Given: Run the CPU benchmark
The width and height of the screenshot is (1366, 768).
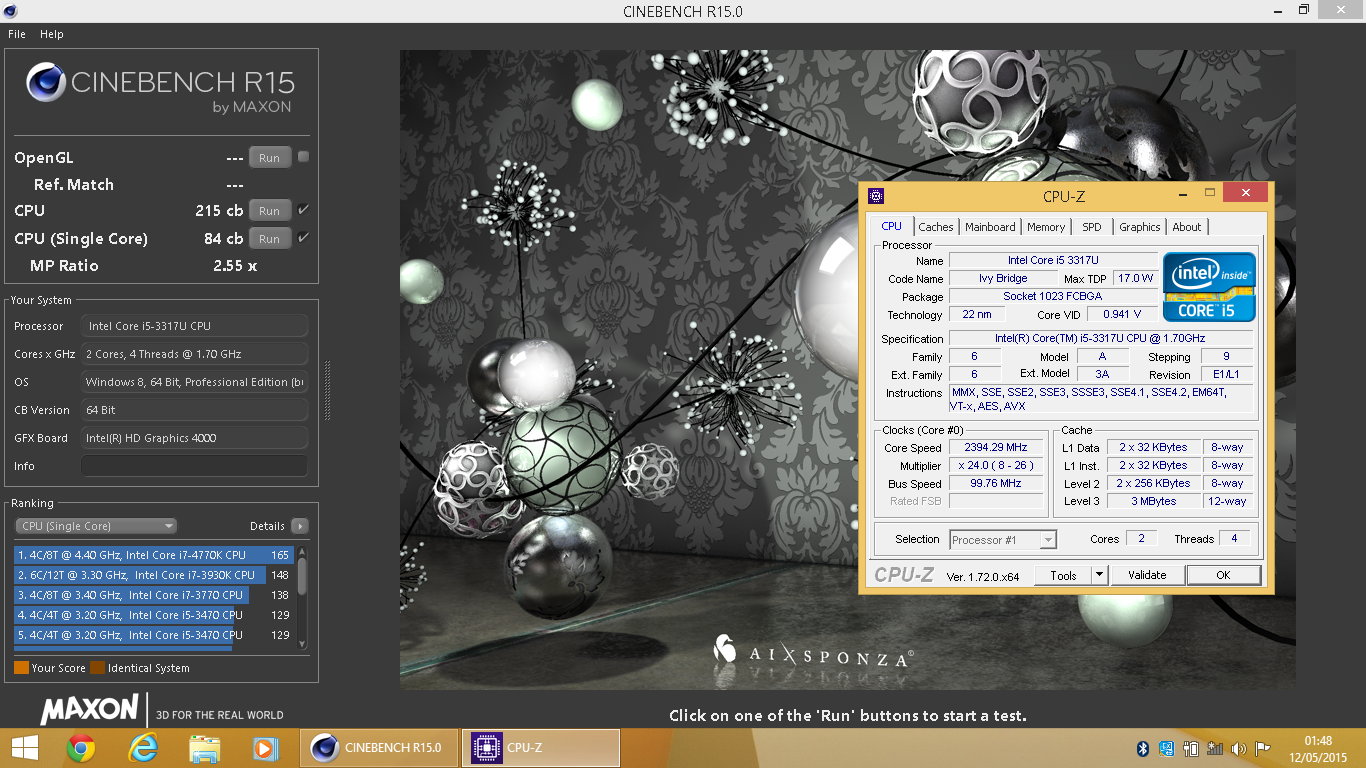Looking at the screenshot, I should point(269,211).
